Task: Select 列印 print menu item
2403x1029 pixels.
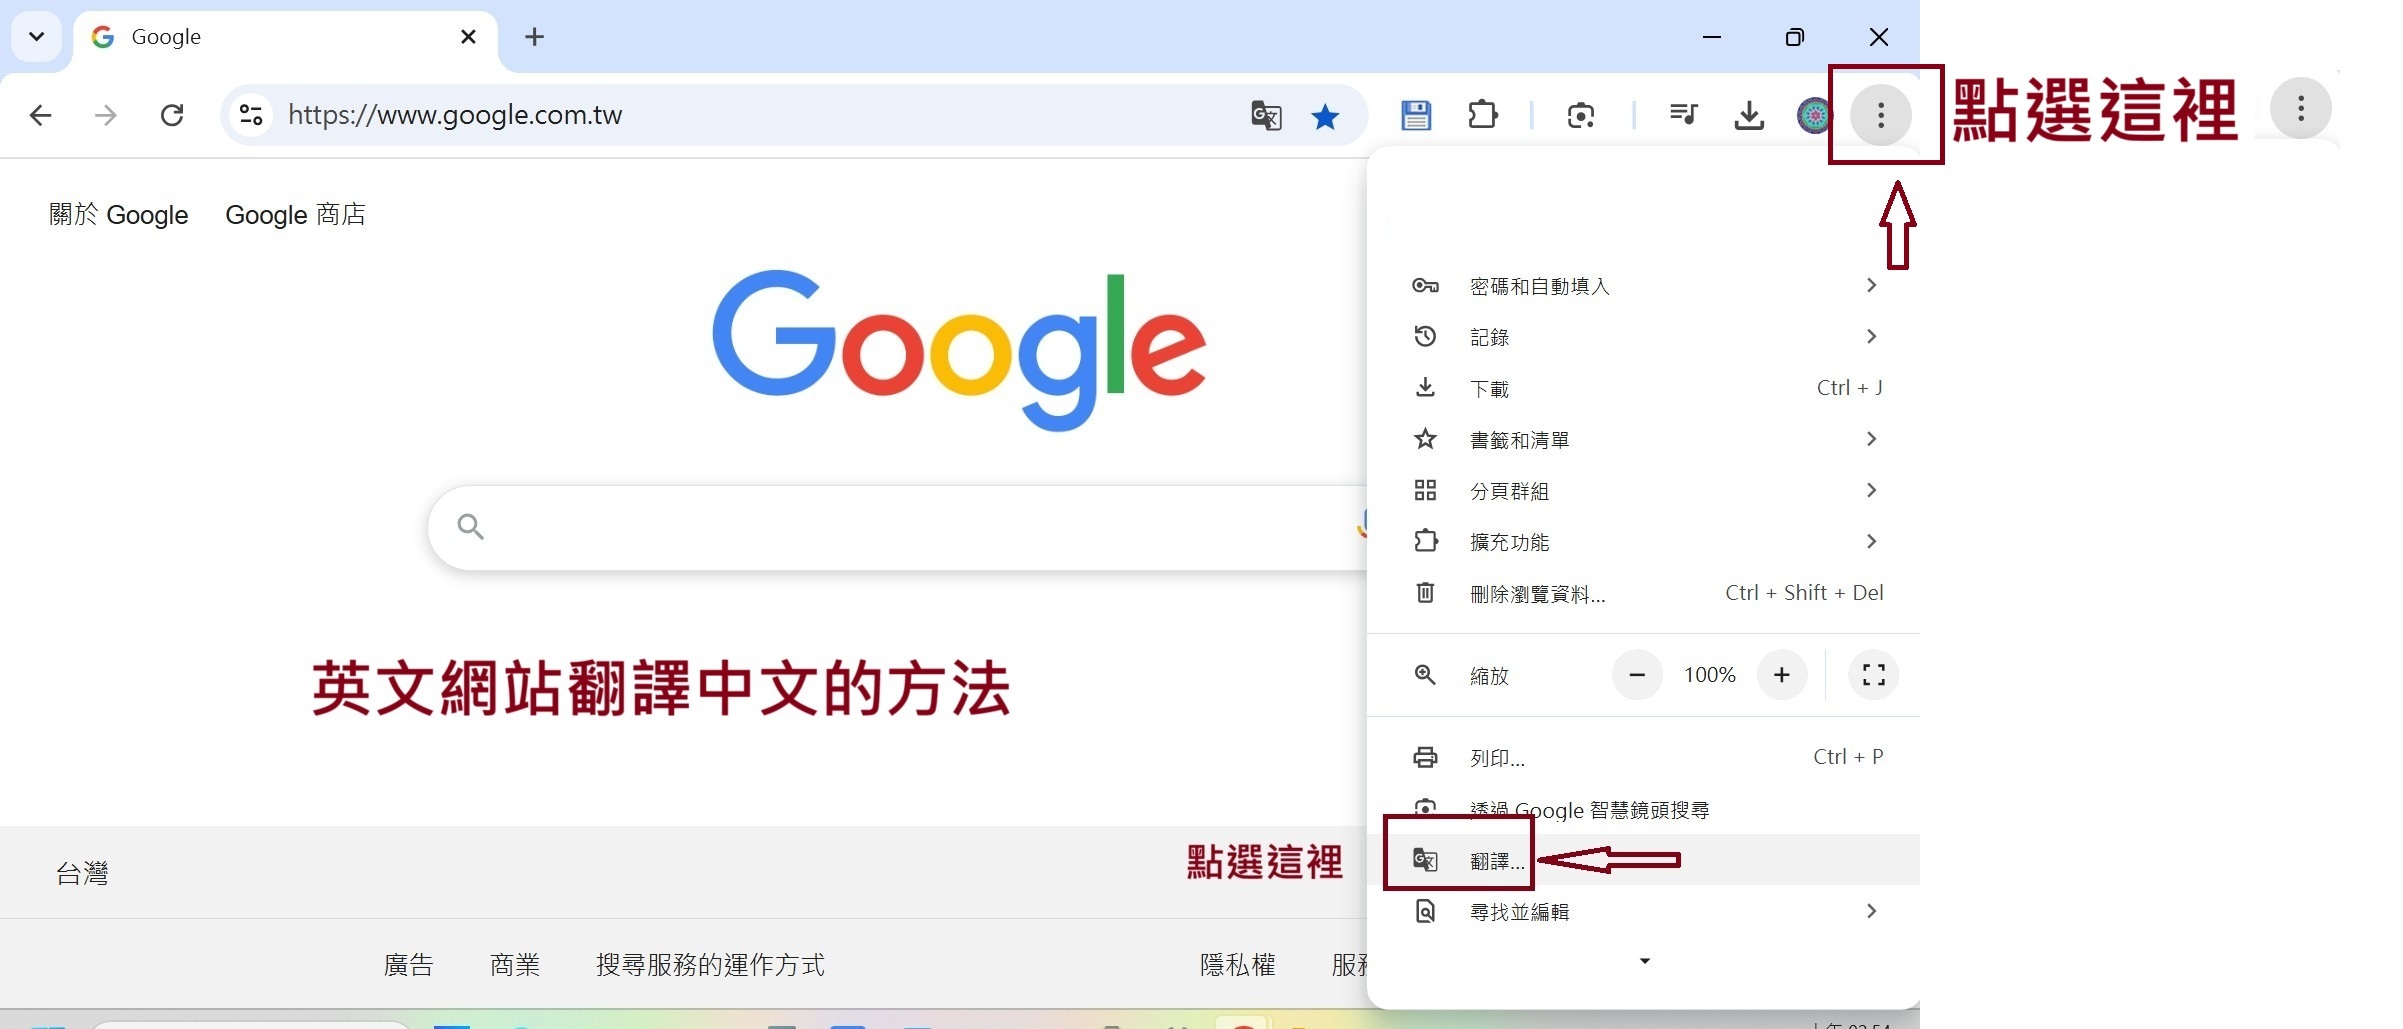Action: point(1643,757)
